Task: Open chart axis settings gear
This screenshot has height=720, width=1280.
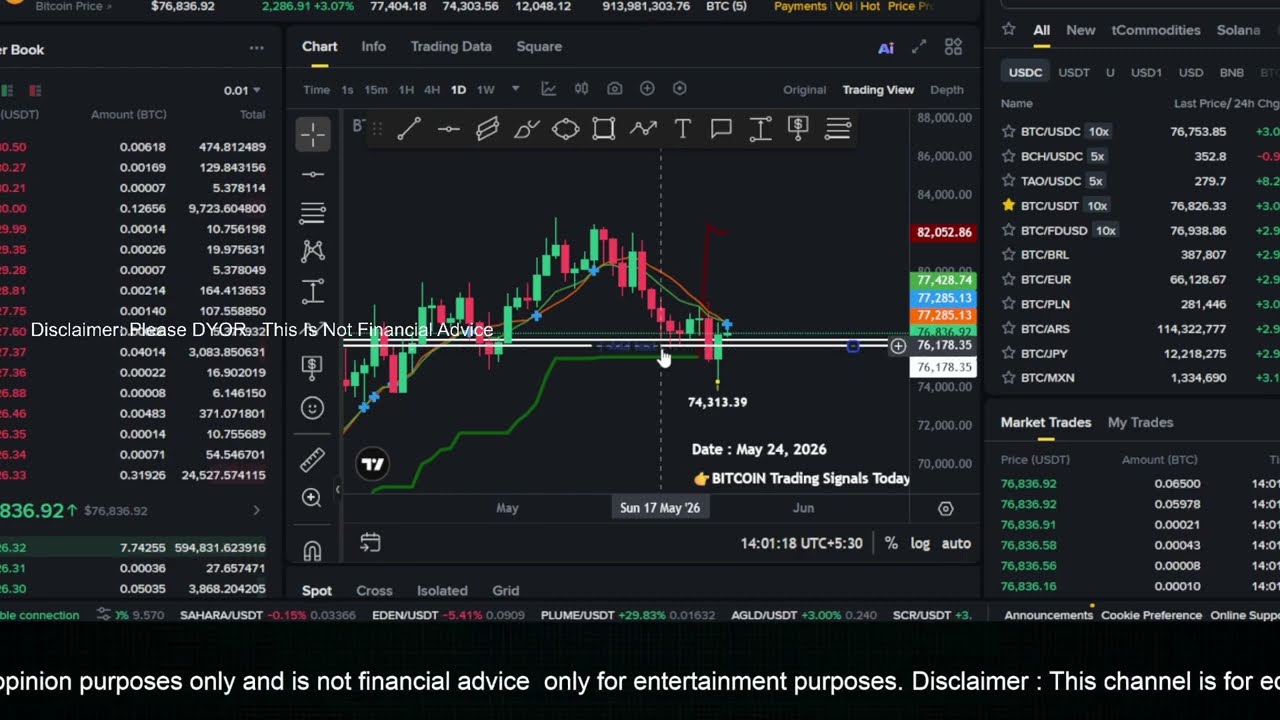Action: tap(945, 509)
